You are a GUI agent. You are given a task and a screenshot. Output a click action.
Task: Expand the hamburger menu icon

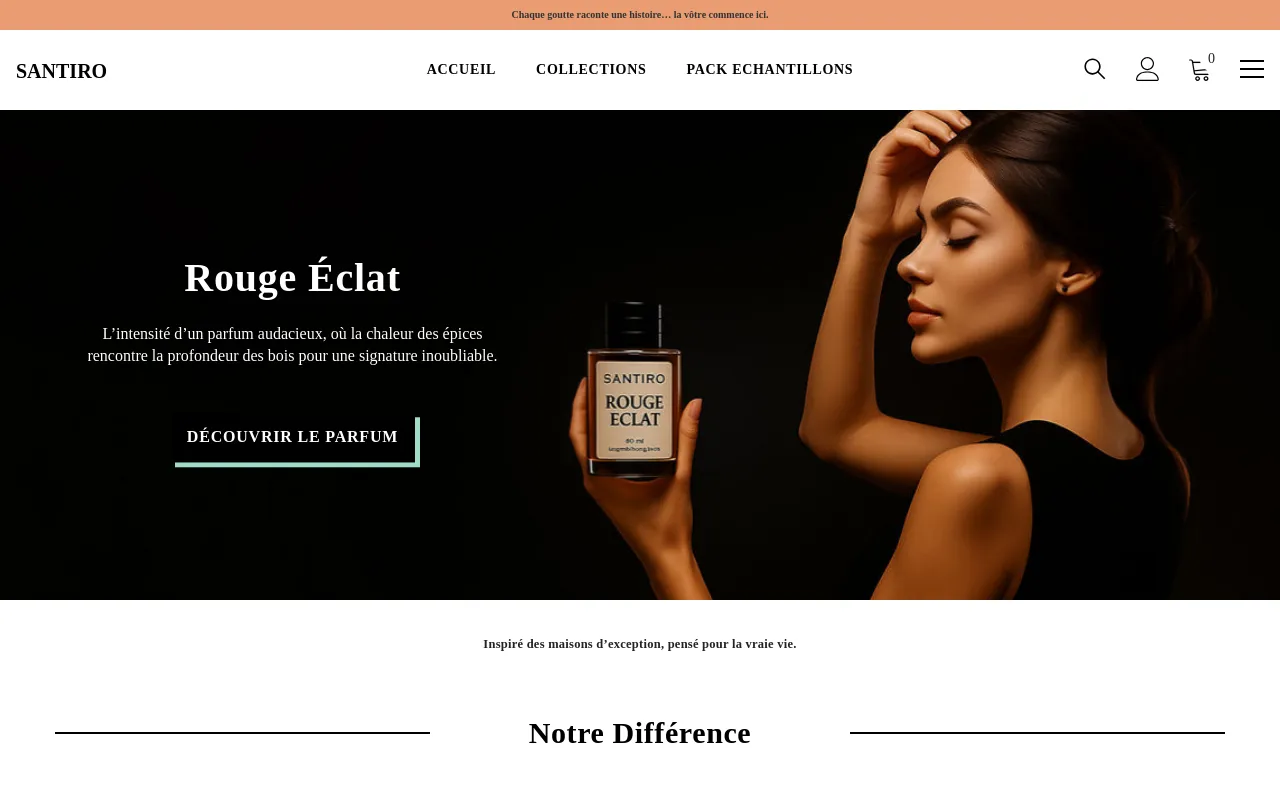click(x=1252, y=69)
